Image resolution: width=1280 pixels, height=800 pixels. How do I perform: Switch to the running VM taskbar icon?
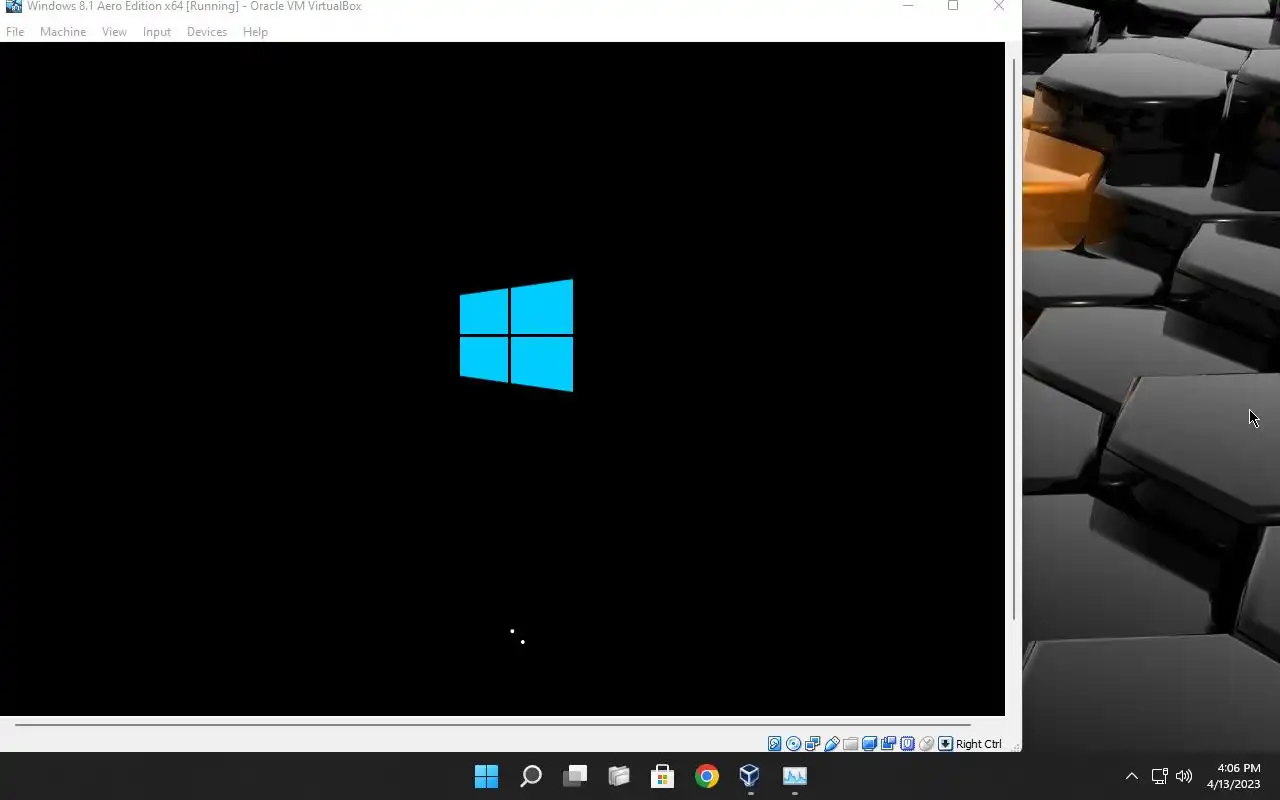[795, 776]
